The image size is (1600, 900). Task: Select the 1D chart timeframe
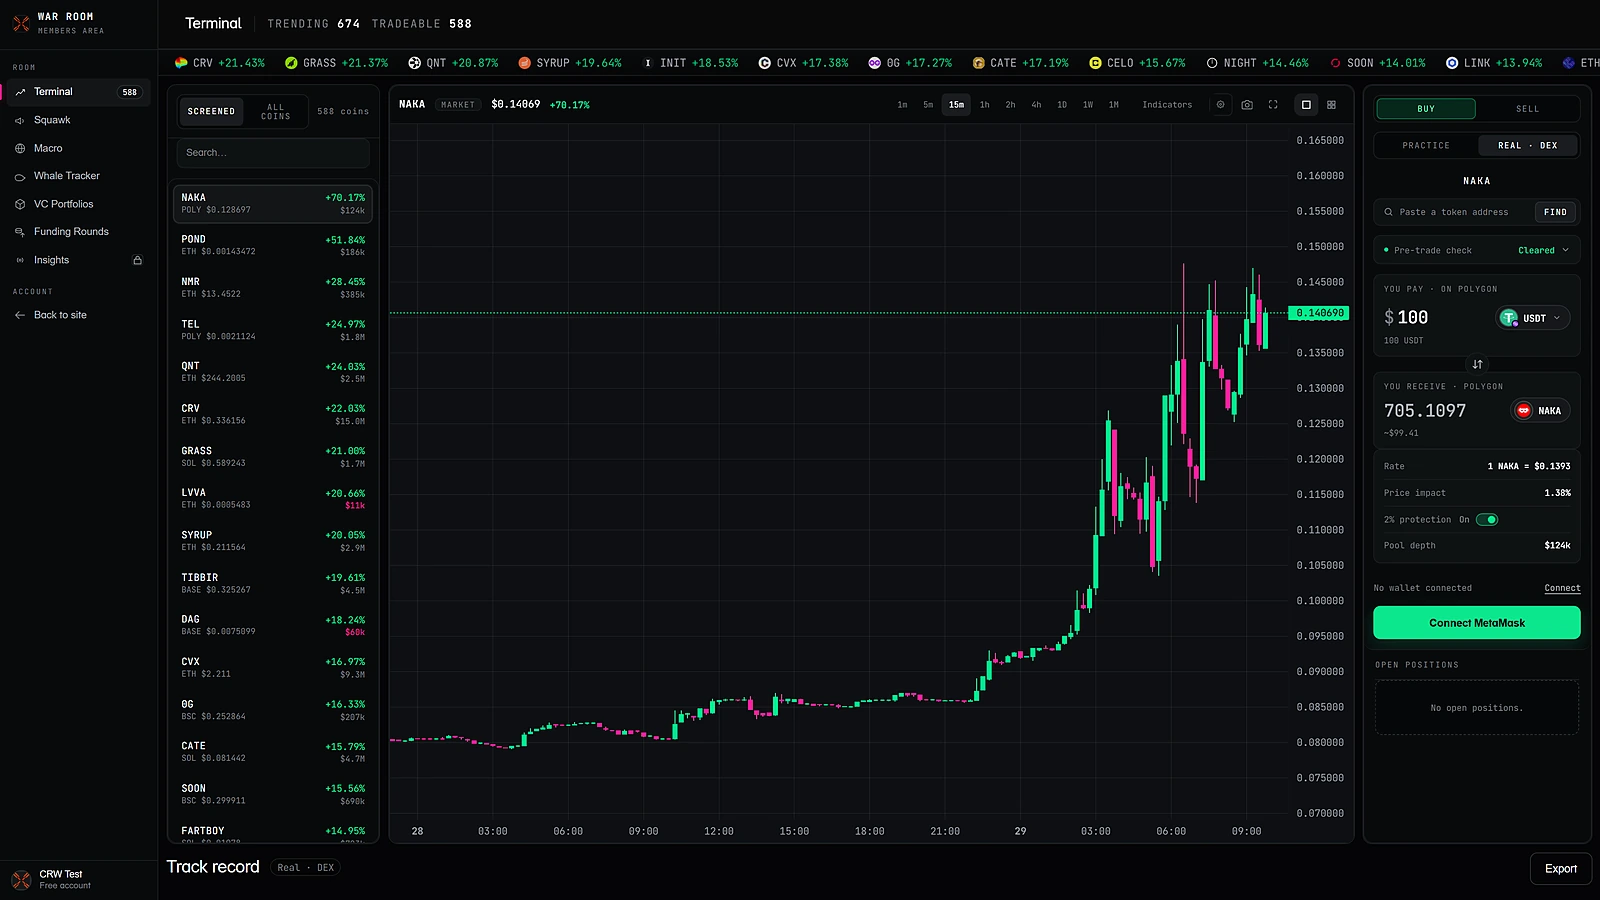[1062, 105]
